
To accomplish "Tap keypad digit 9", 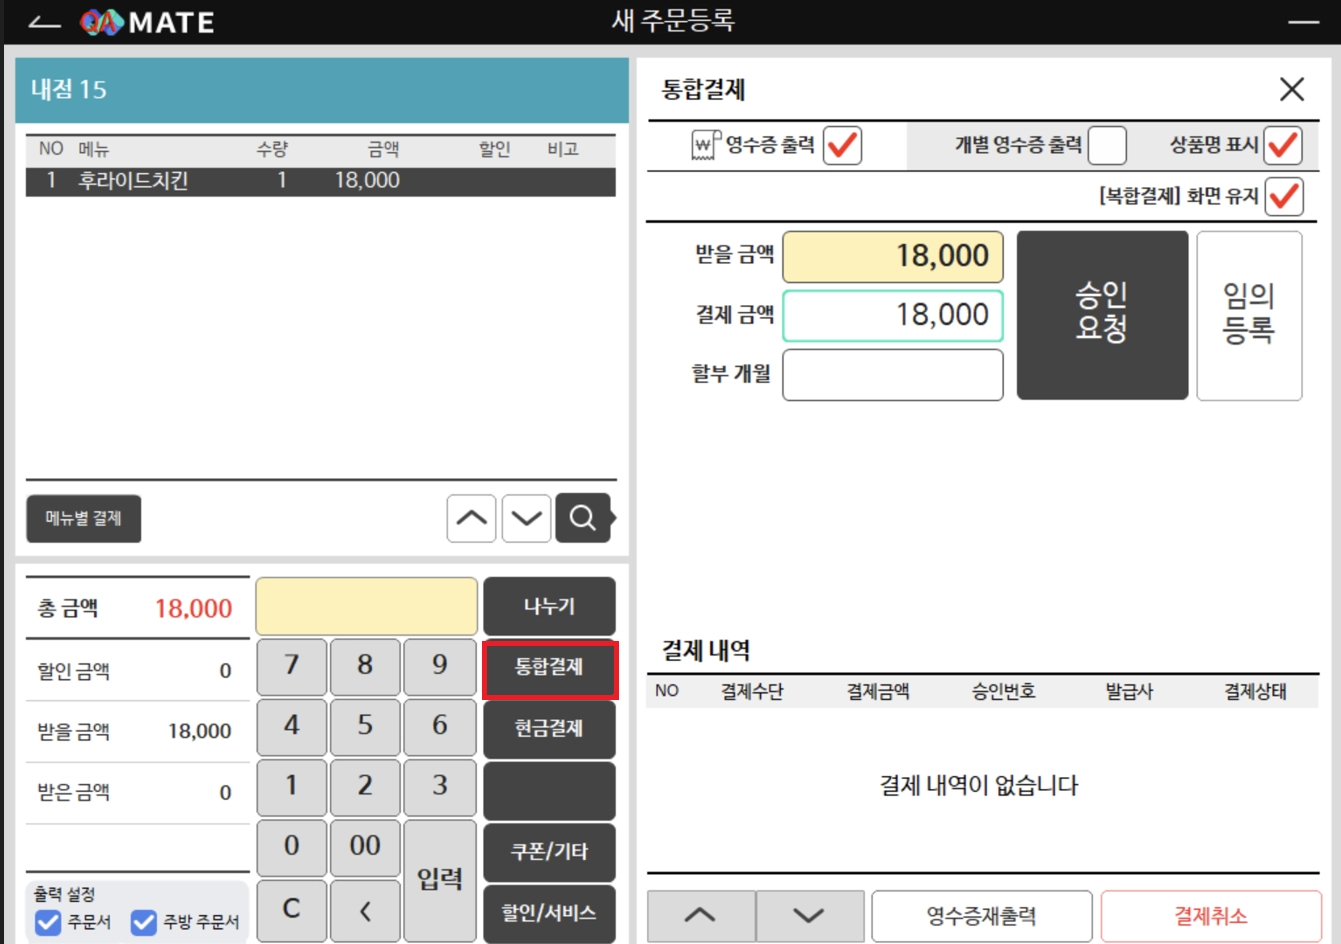I will click(x=440, y=667).
